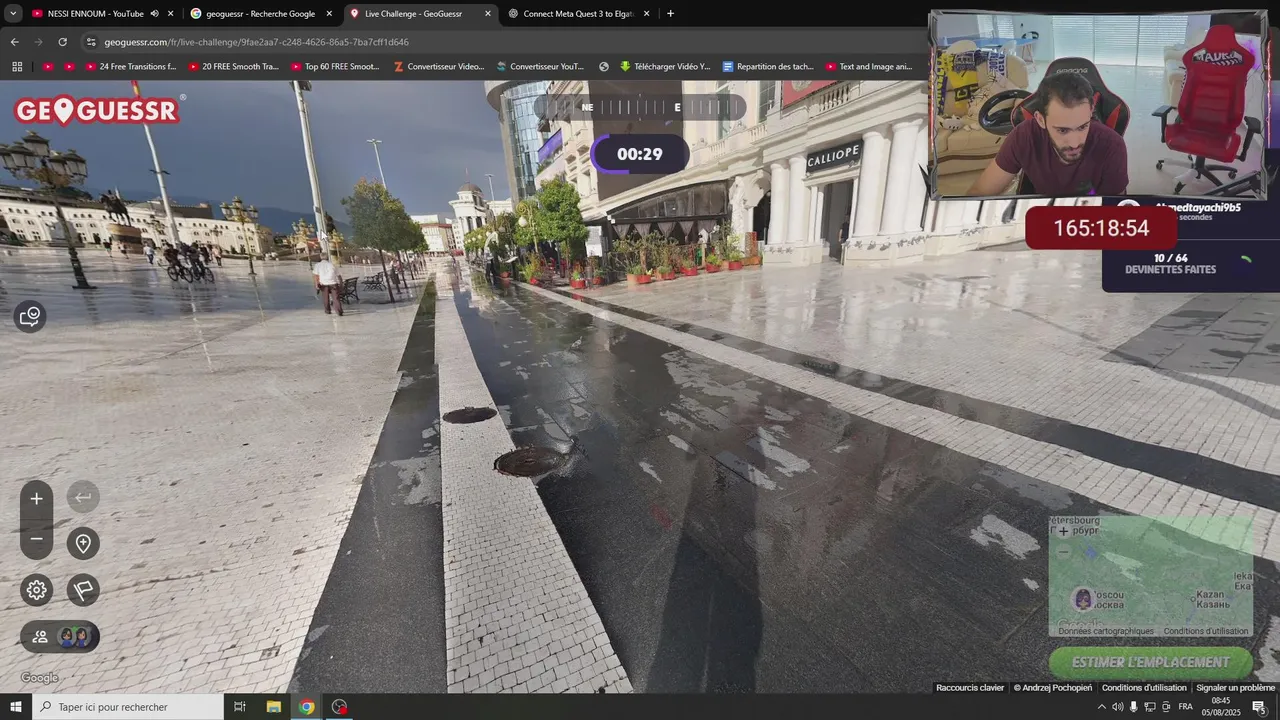Switch to geoguessr Recherche Google tab

pos(260,14)
